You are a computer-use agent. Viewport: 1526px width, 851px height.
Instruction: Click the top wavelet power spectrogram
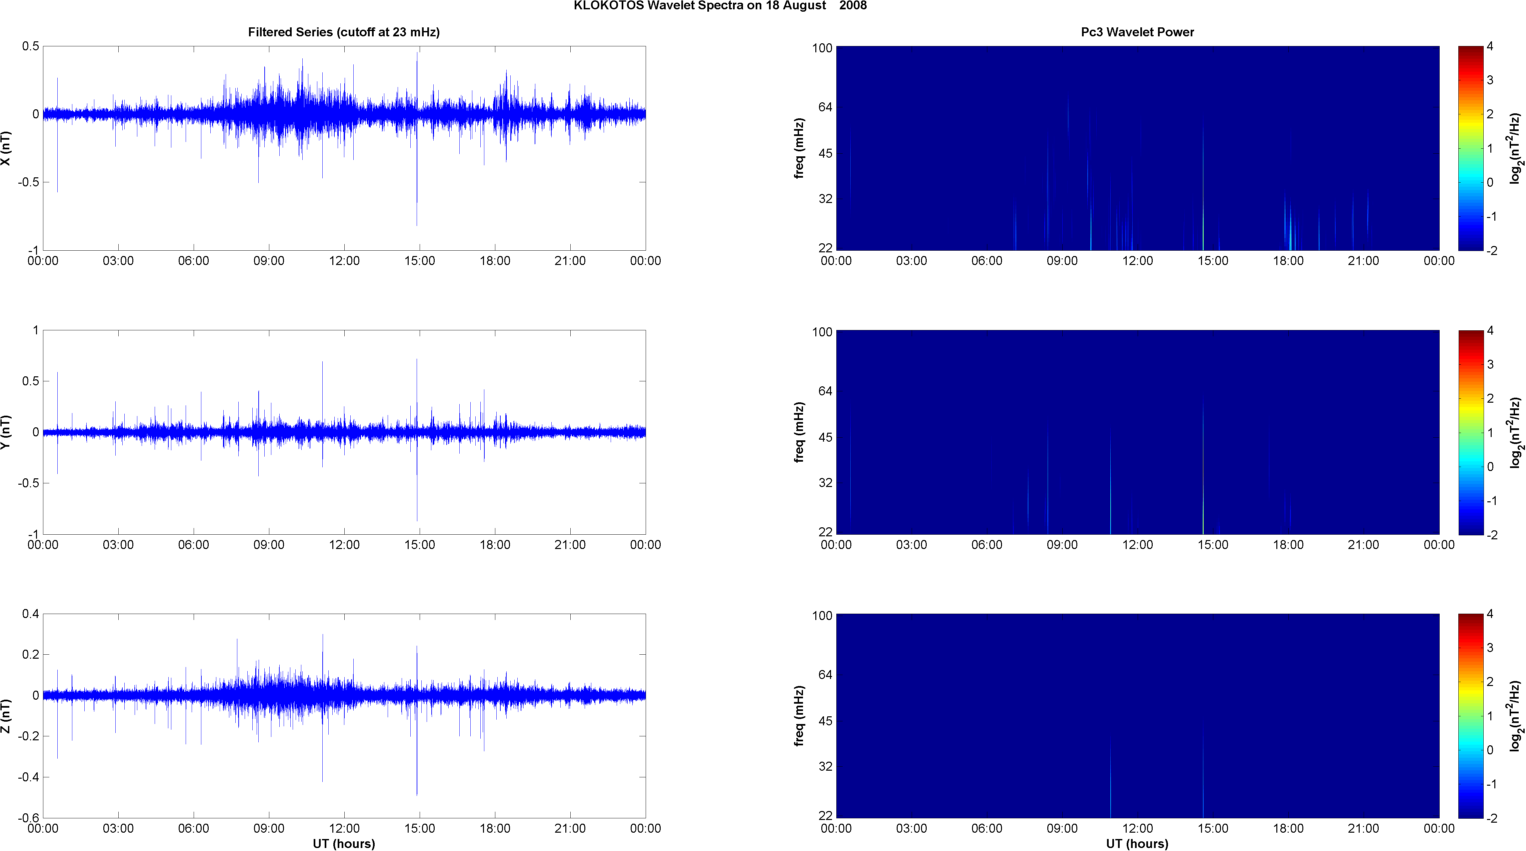pyautogui.click(x=1137, y=148)
